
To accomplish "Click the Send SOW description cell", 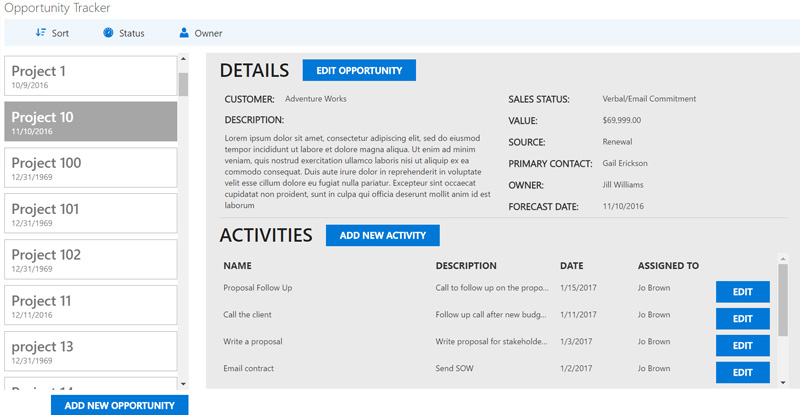I will pyautogui.click(x=454, y=368).
